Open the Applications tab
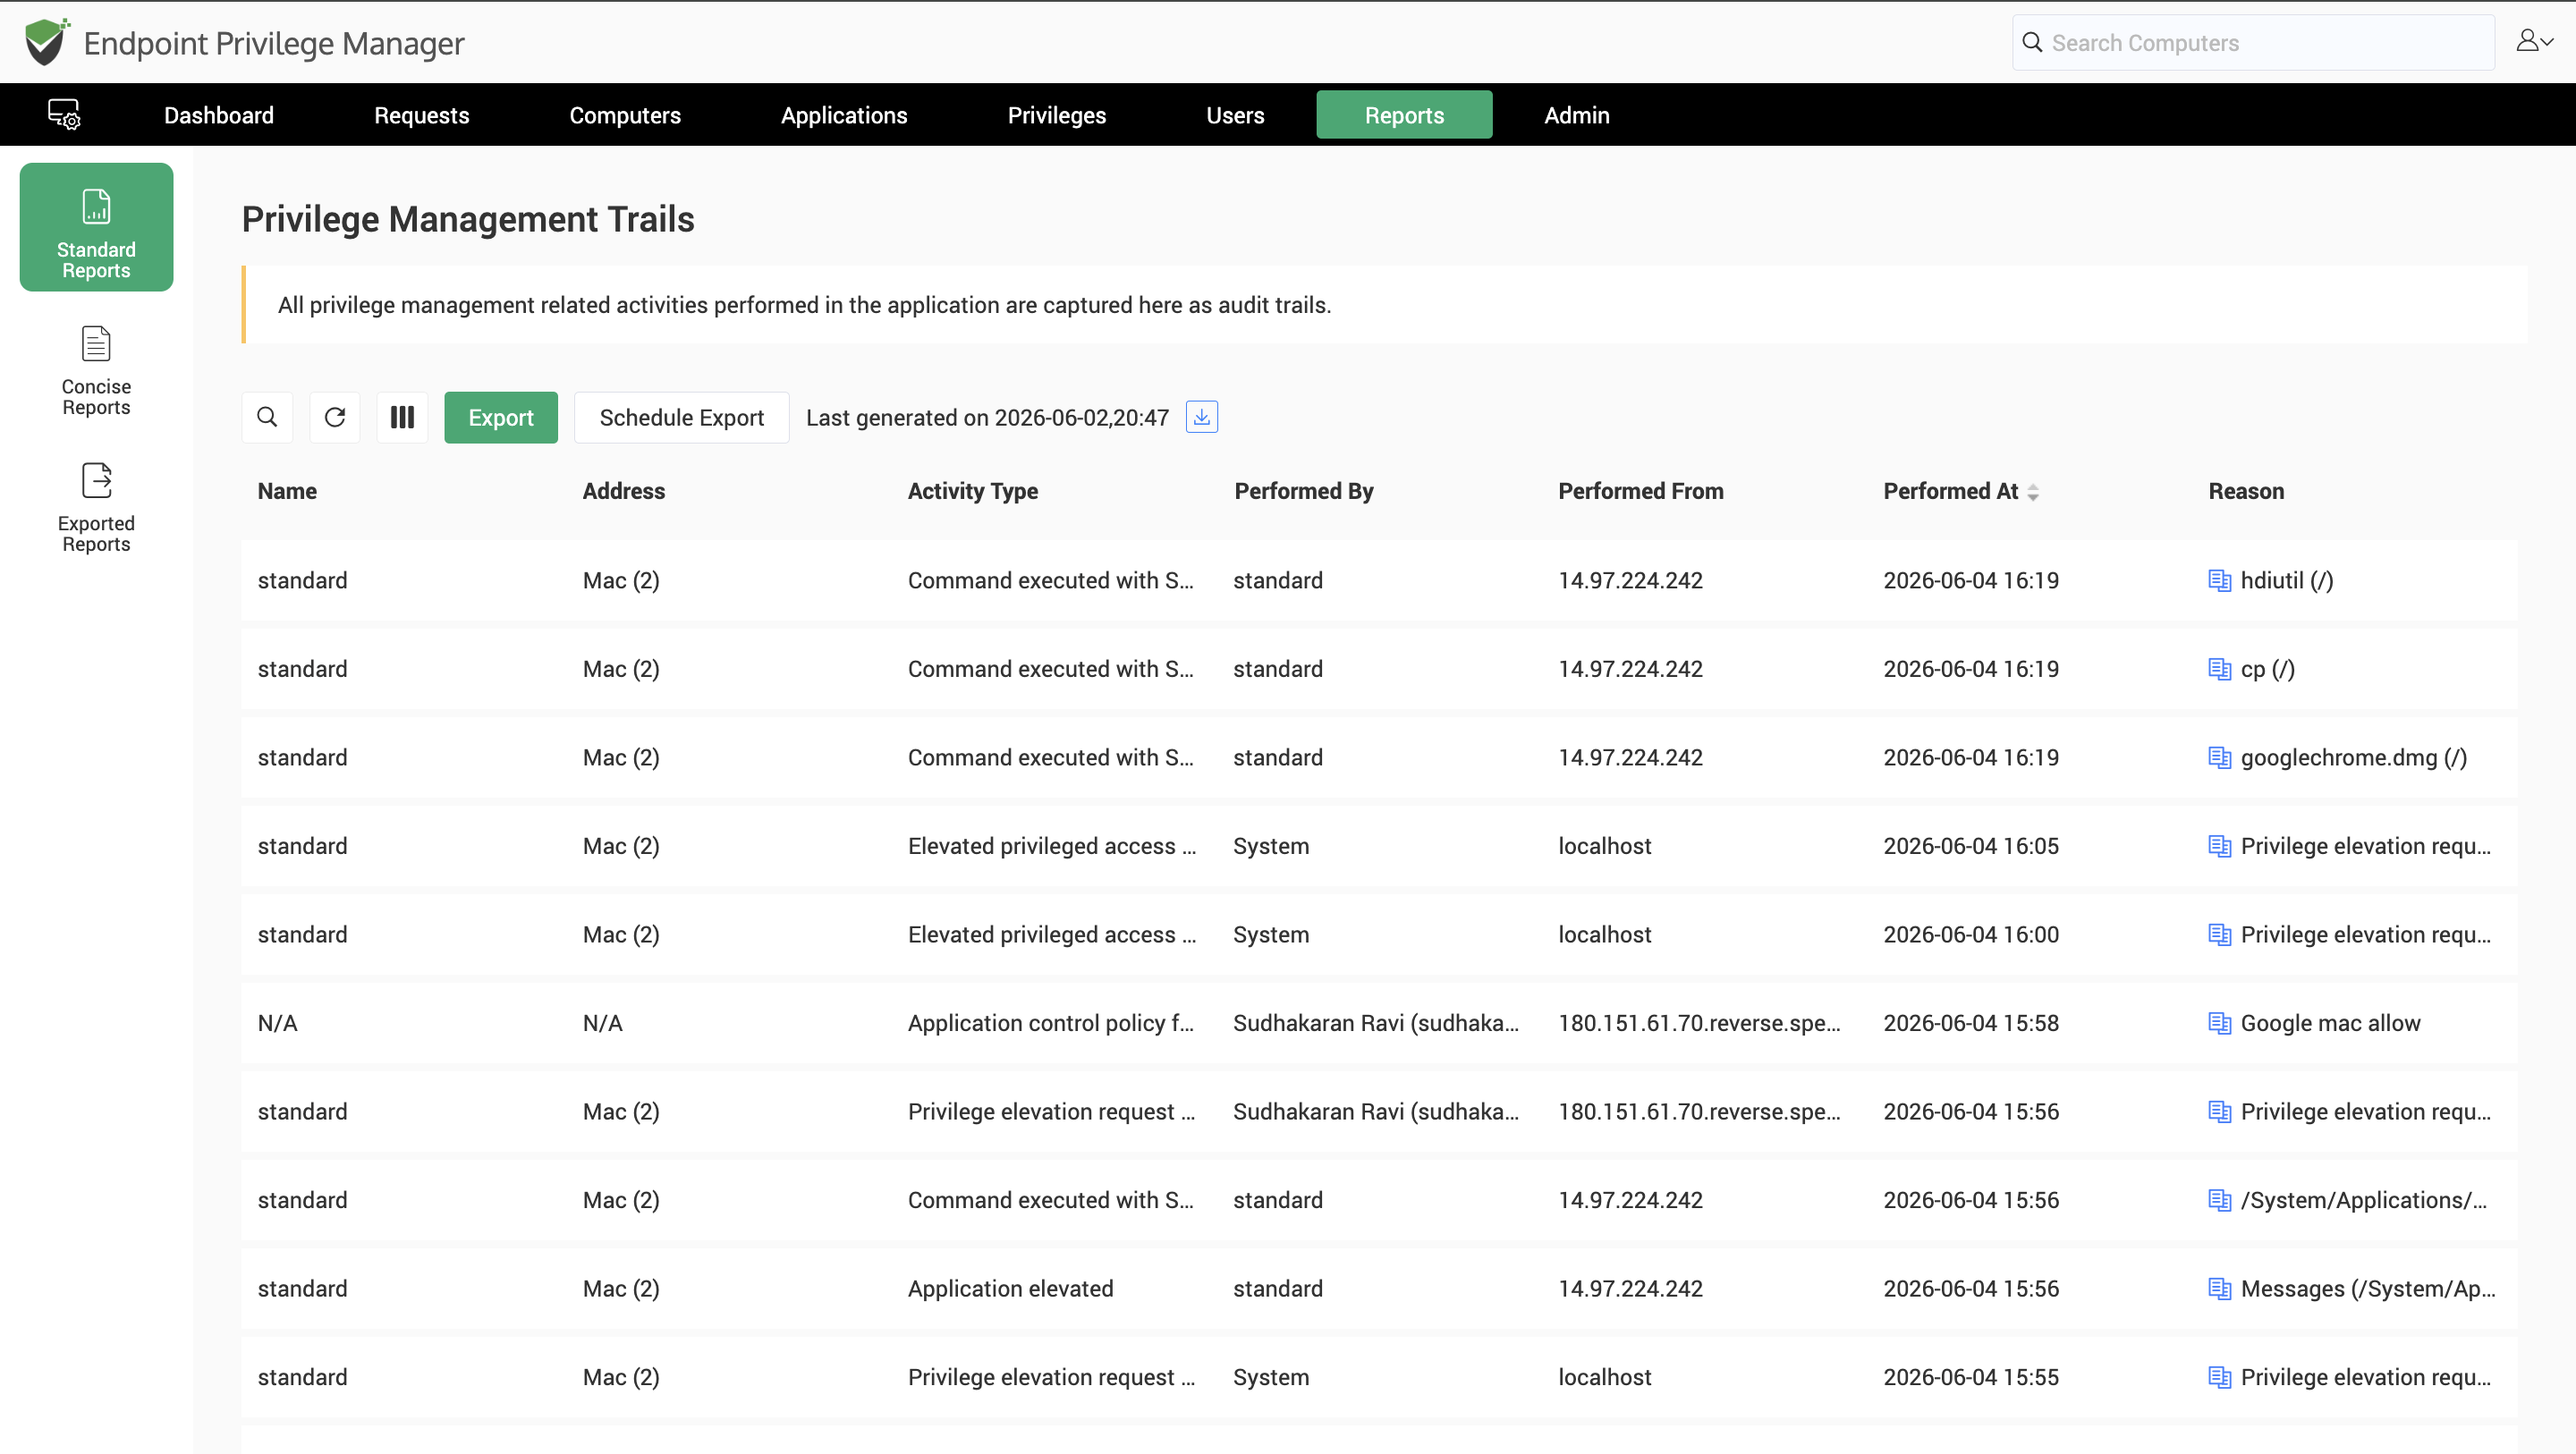Image resolution: width=2576 pixels, height=1454 pixels. pyautogui.click(x=844, y=115)
